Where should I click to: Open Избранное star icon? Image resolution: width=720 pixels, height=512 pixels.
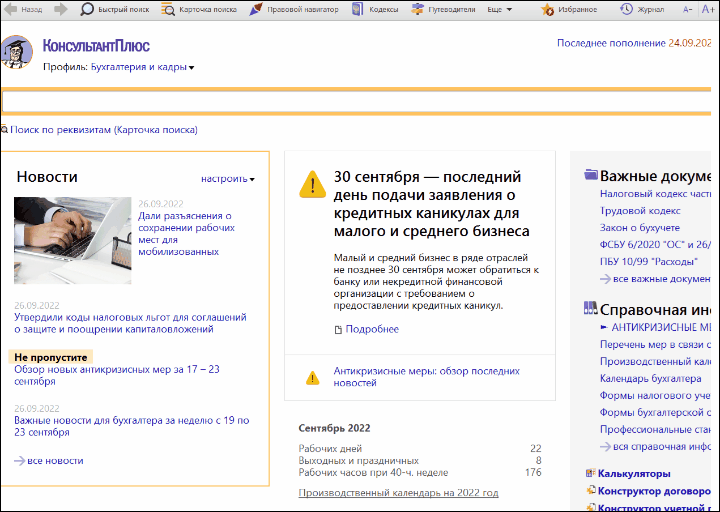click(x=569, y=9)
